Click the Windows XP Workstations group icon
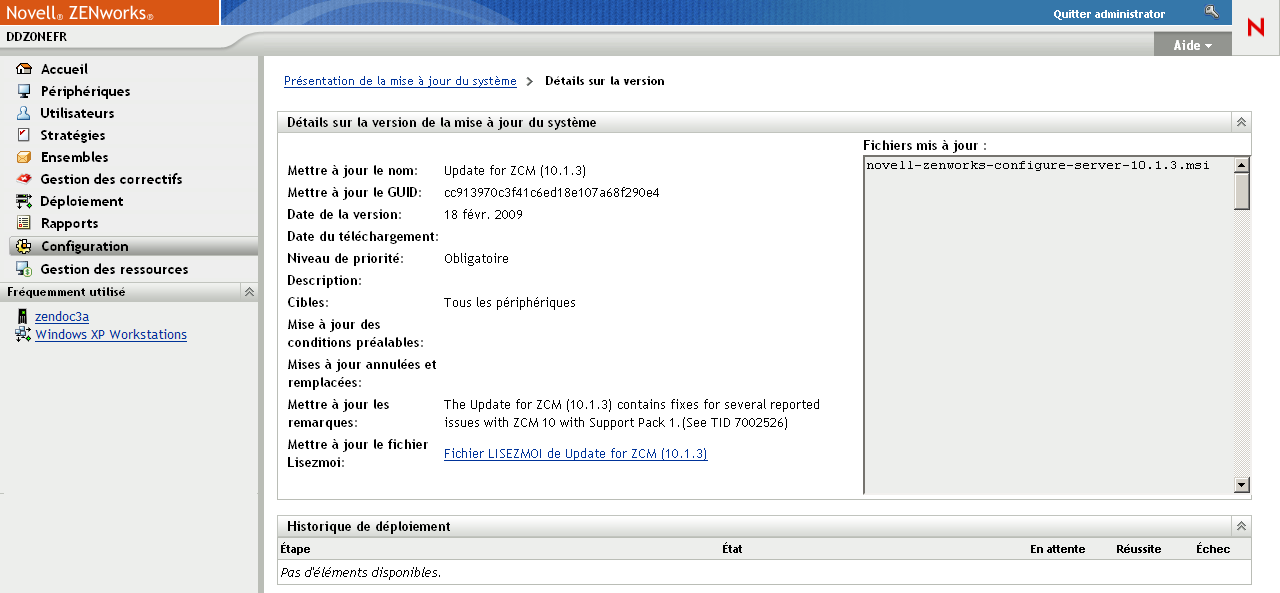Image resolution: width=1280 pixels, height=593 pixels. (23, 335)
